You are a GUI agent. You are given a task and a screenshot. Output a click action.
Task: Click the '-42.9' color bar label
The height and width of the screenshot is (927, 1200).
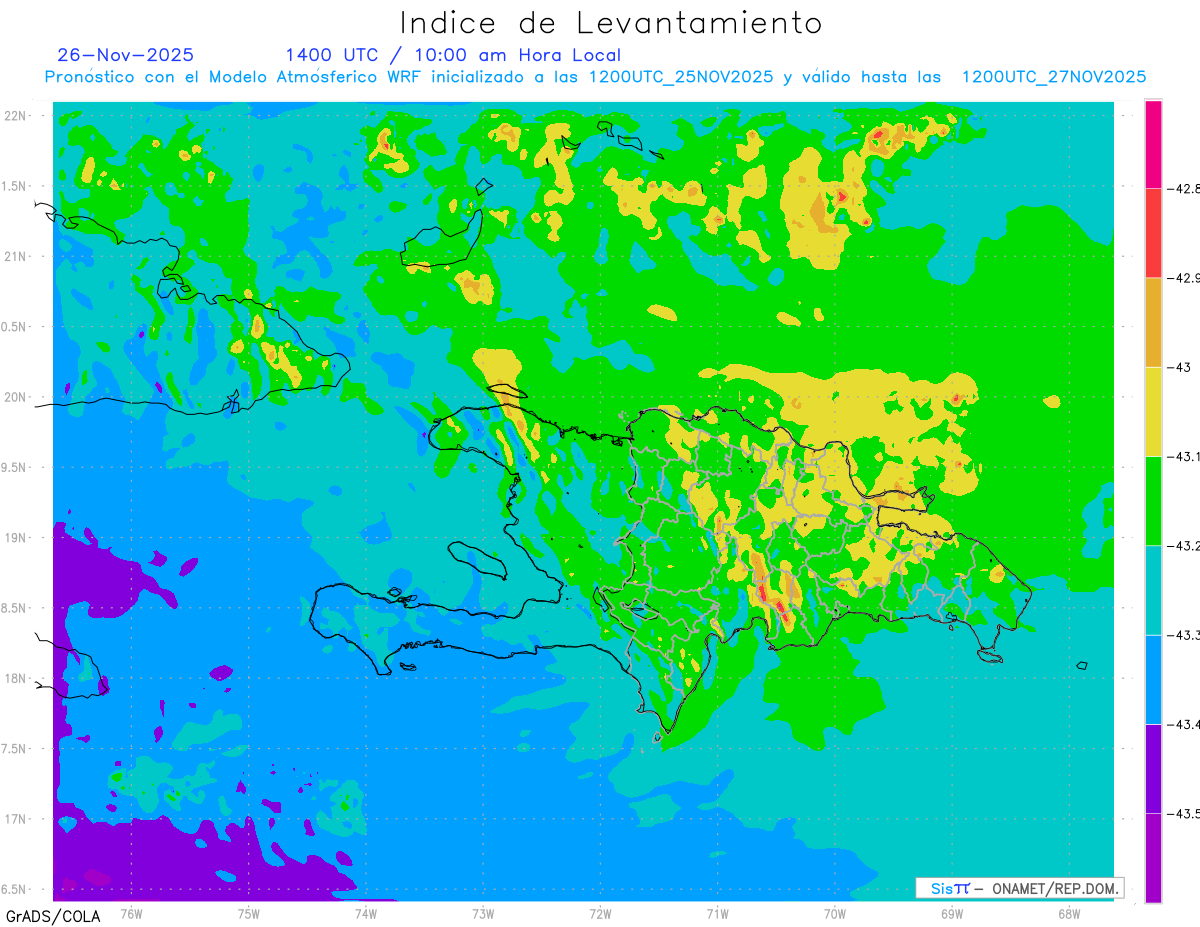(x=1183, y=277)
